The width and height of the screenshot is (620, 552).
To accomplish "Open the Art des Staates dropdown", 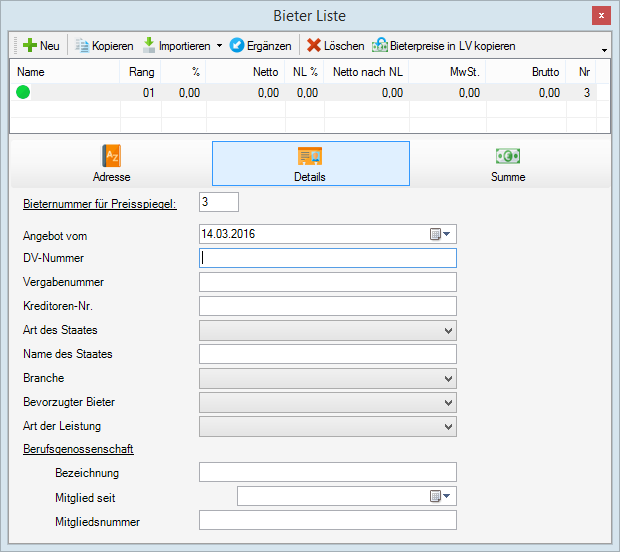I will (328, 330).
